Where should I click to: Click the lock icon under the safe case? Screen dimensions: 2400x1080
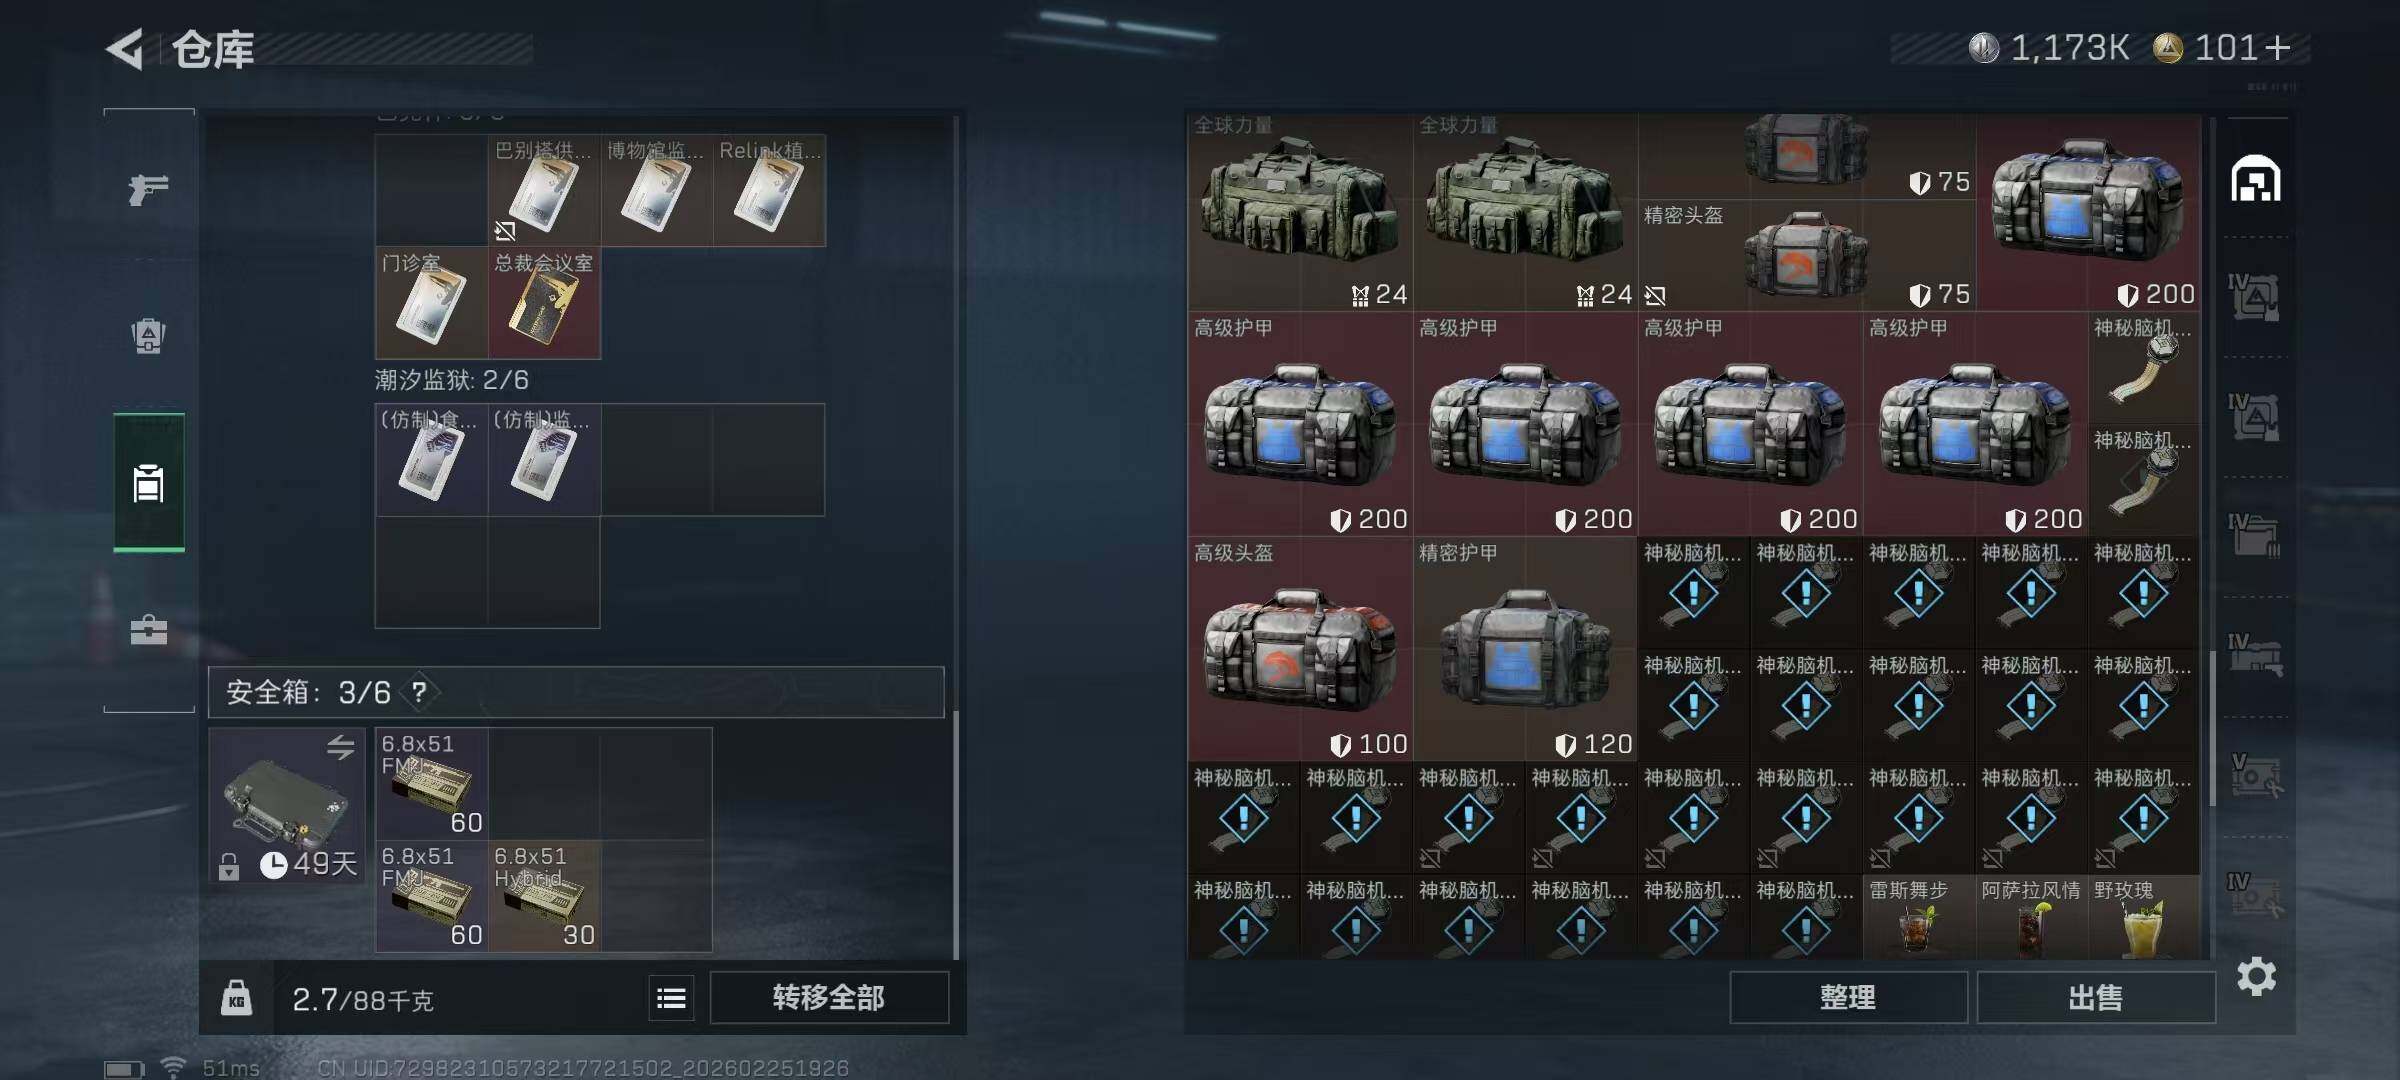tap(229, 865)
